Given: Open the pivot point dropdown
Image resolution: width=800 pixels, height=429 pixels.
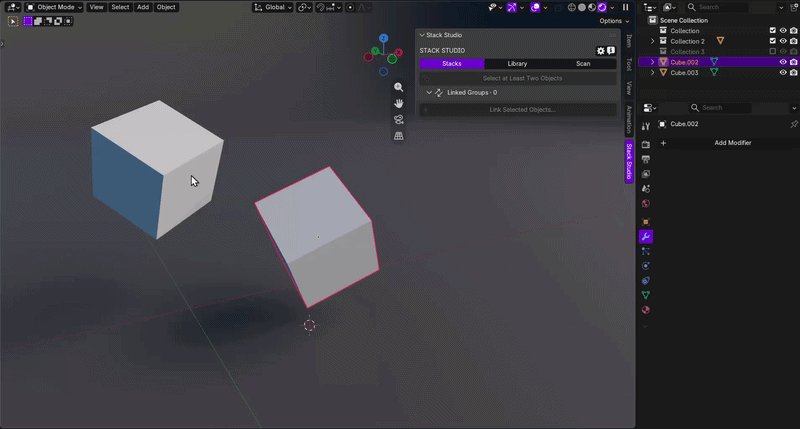Looking at the screenshot, I should [x=304, y=7].
